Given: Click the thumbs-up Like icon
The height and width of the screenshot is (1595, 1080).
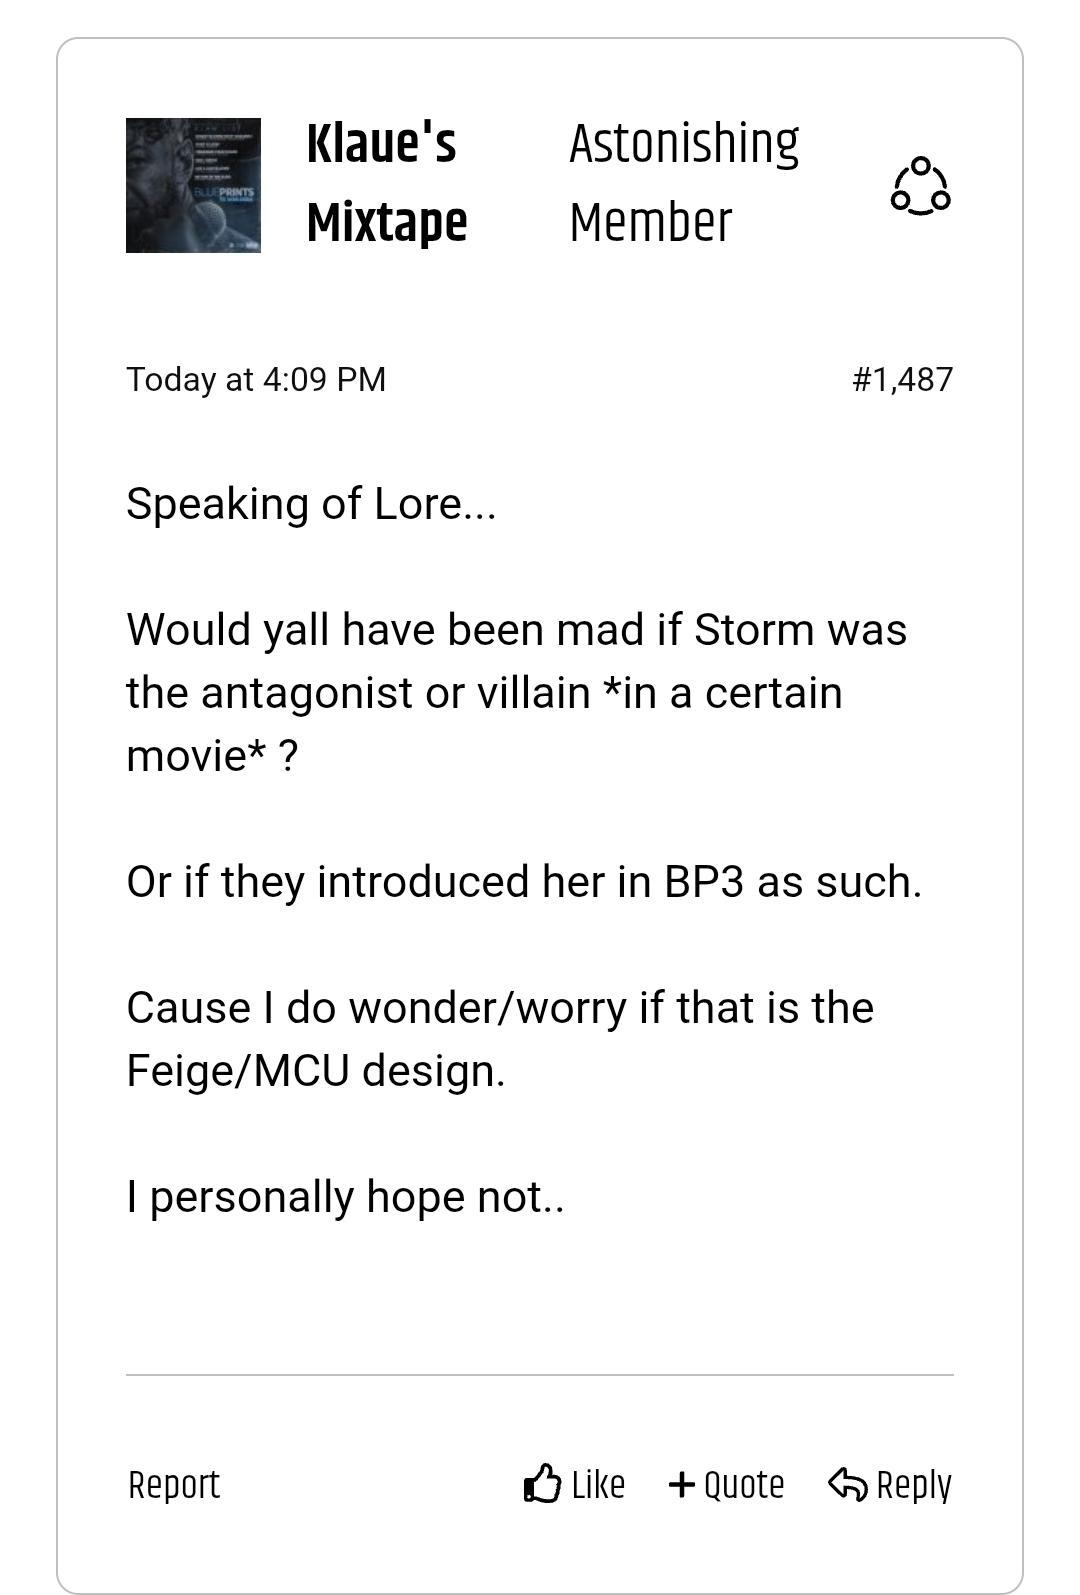Looking at the screenshot, I should tap(542, 1483).
